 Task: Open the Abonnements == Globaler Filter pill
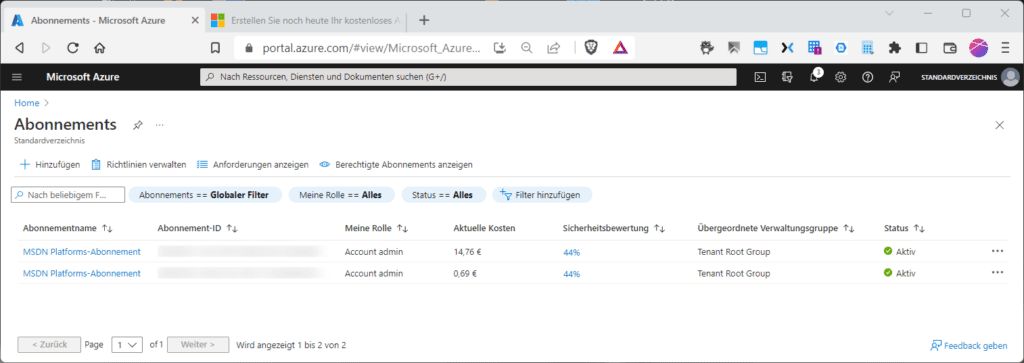(x=204, y=195)
